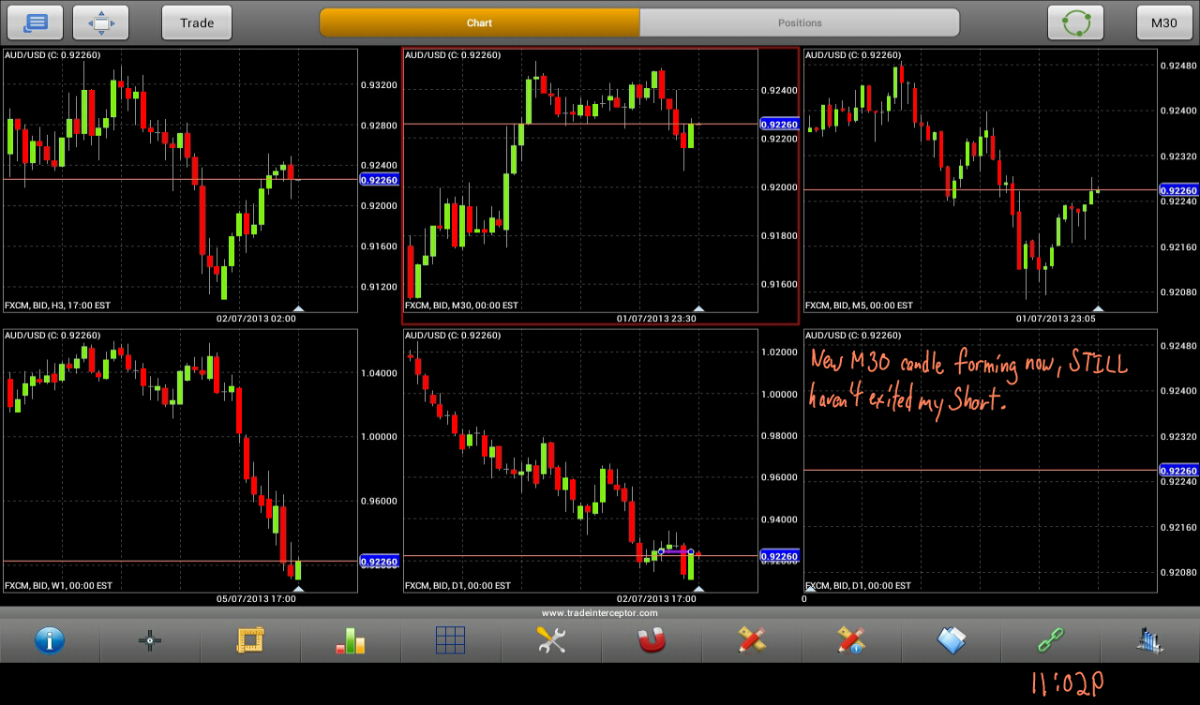Click the 01/07/2013 23:30 date label
Screen dimensions: 1200x705
click(657, 319)
